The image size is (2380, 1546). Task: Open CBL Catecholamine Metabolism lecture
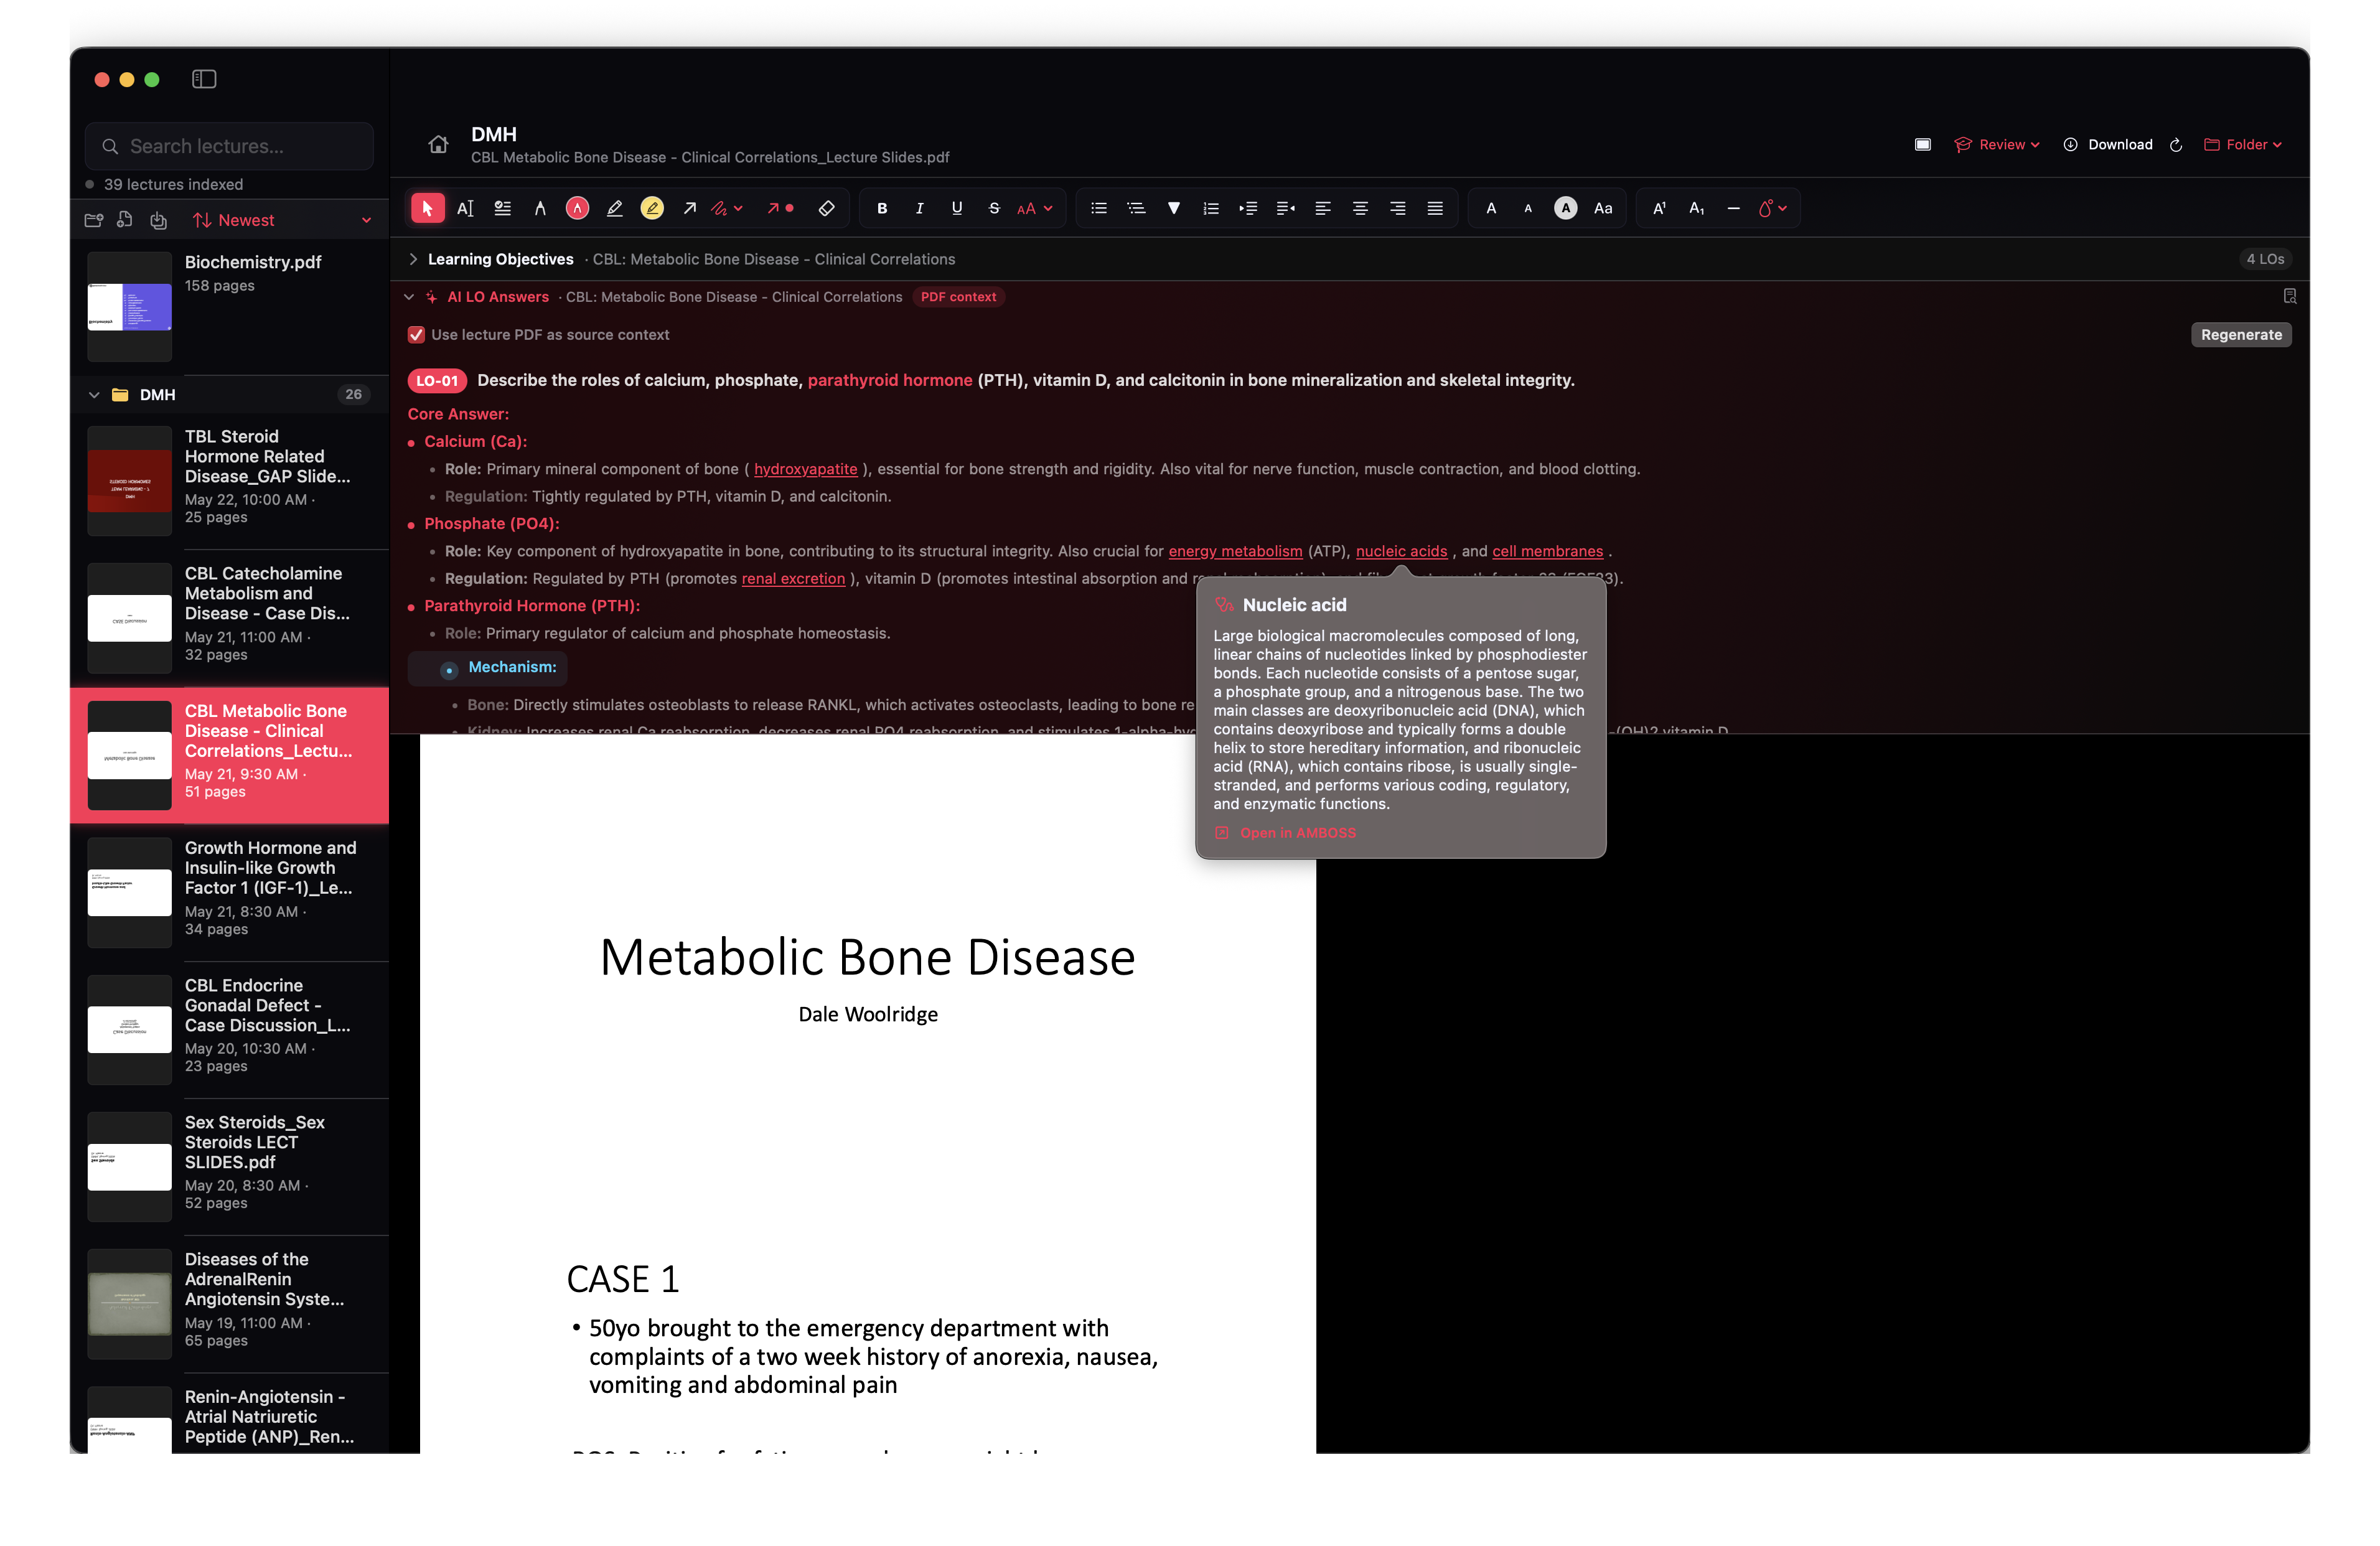229,617
